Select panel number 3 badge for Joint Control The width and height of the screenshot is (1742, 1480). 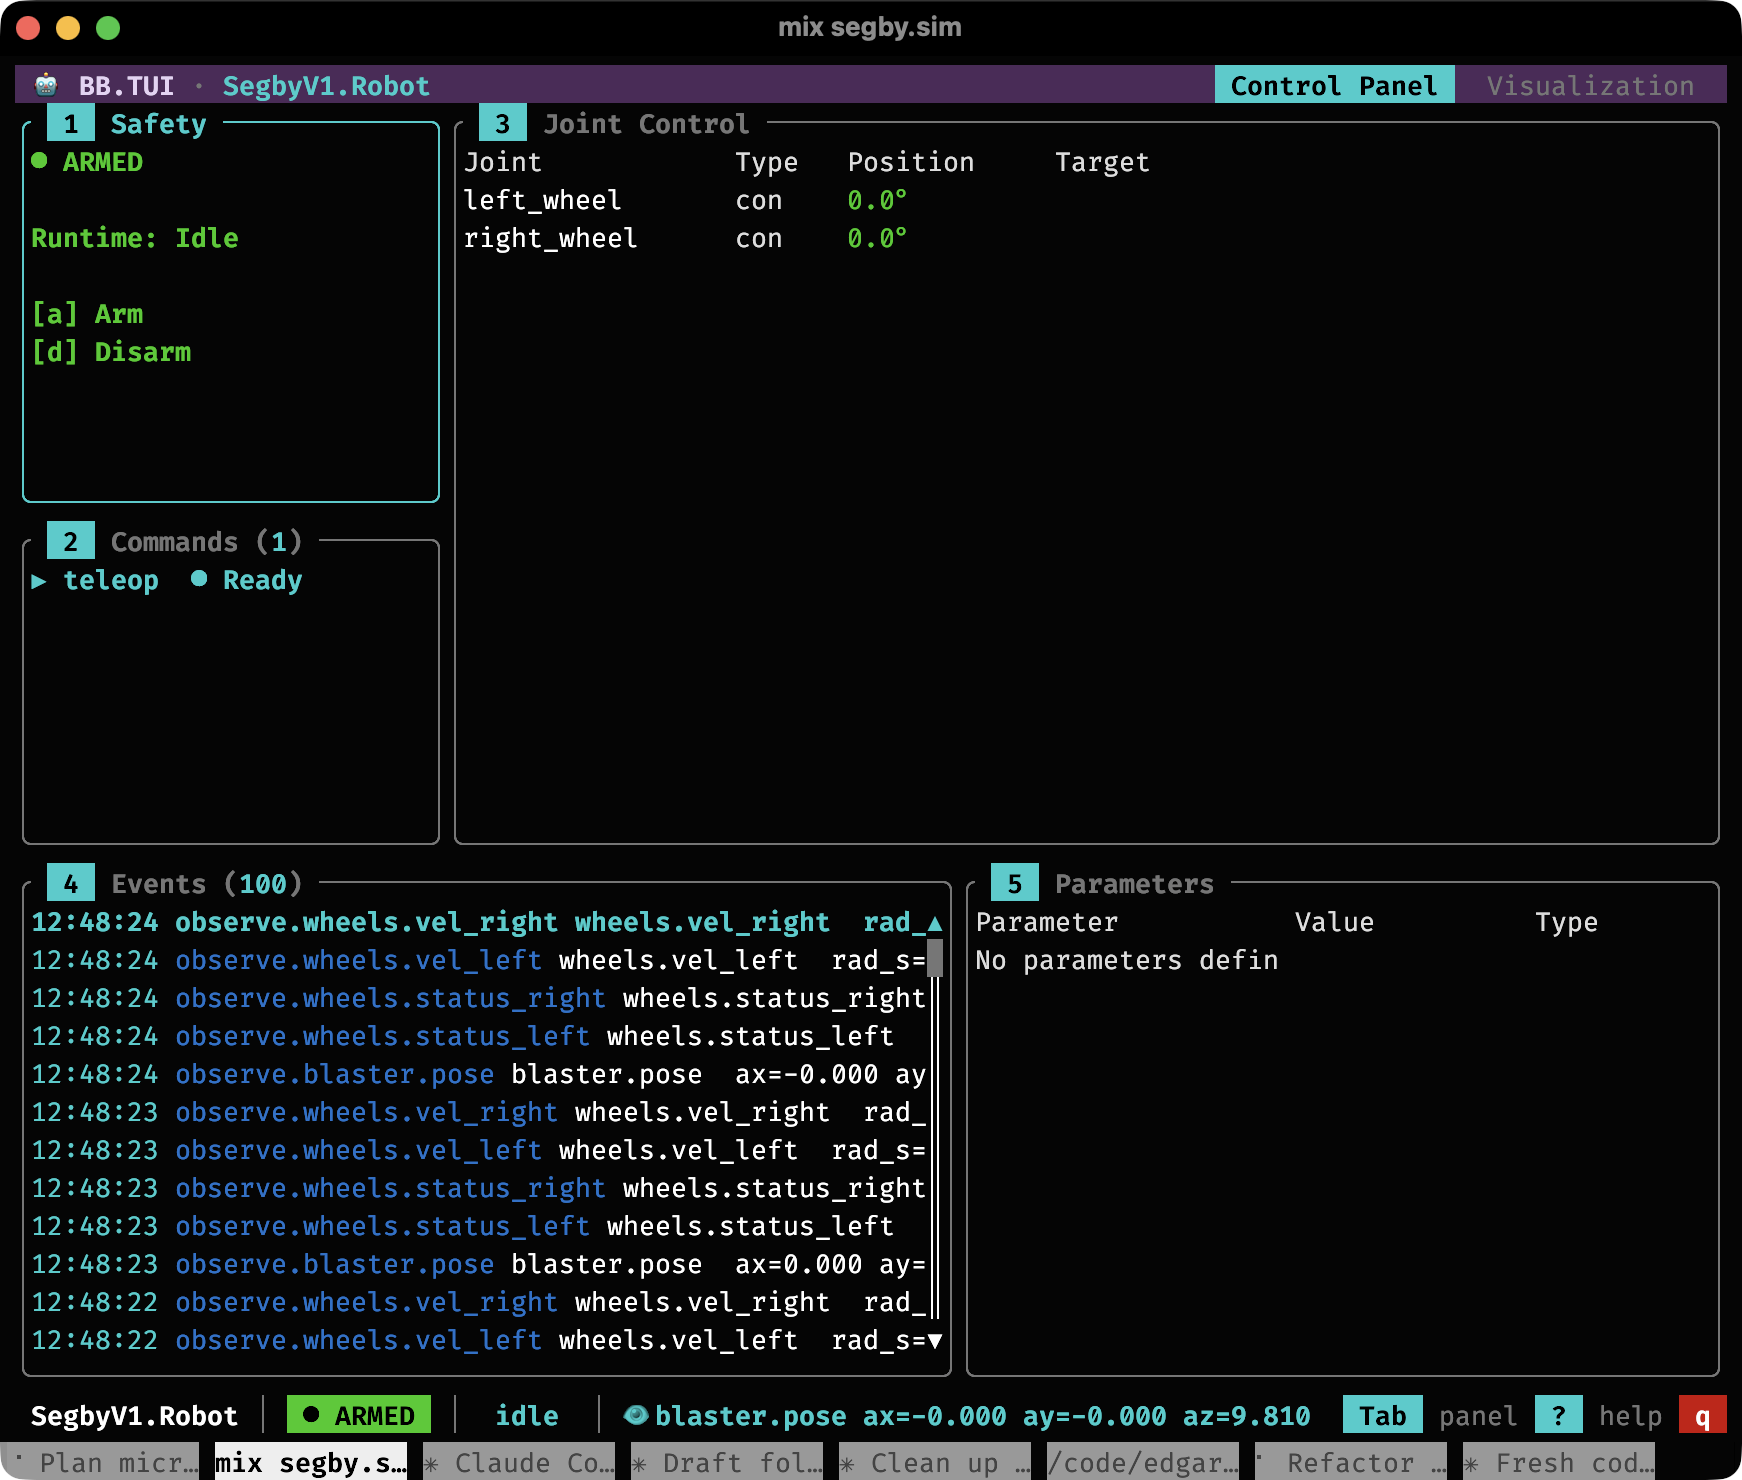[502, 124]
